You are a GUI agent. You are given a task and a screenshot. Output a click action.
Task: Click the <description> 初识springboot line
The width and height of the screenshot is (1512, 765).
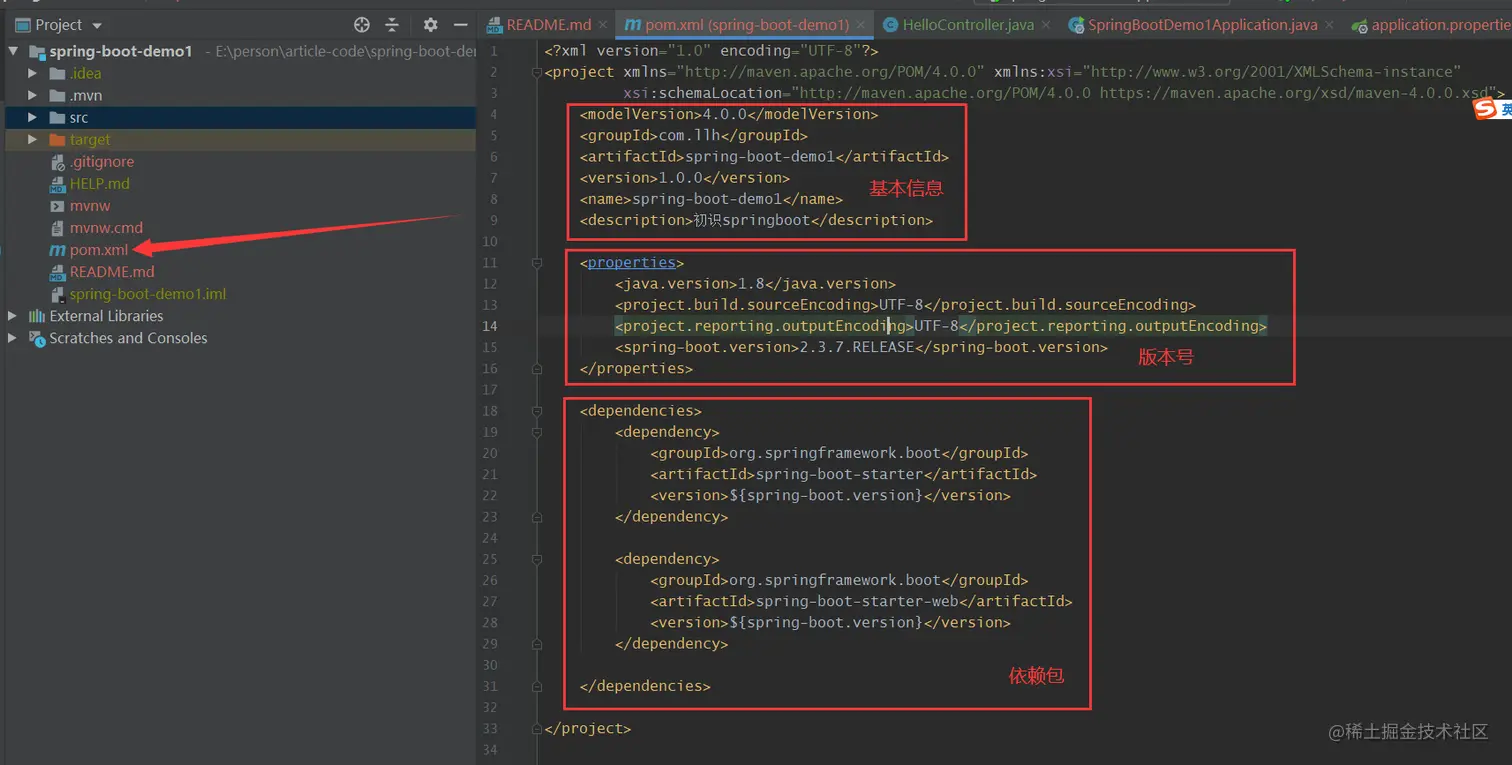click(756, 220)
